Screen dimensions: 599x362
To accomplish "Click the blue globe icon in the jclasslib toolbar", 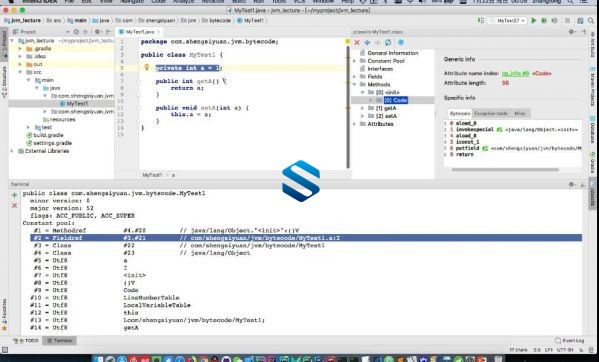I will [x=401, y=42].
